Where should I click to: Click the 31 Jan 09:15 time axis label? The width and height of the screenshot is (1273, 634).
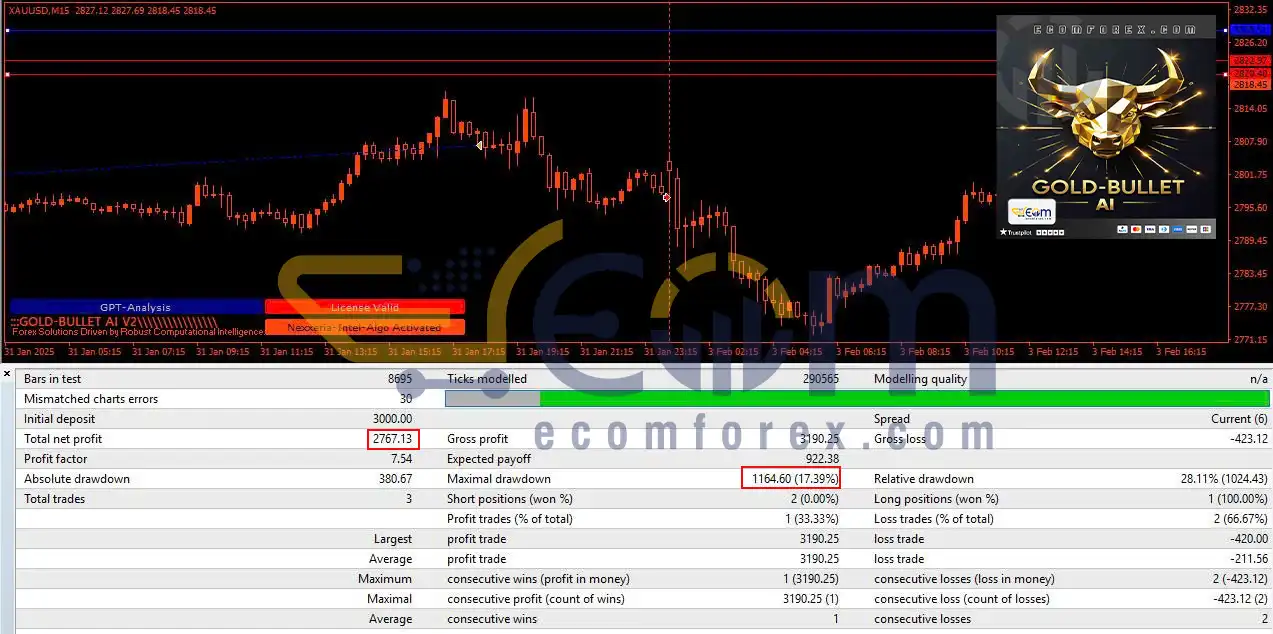(x=222, y=352)
